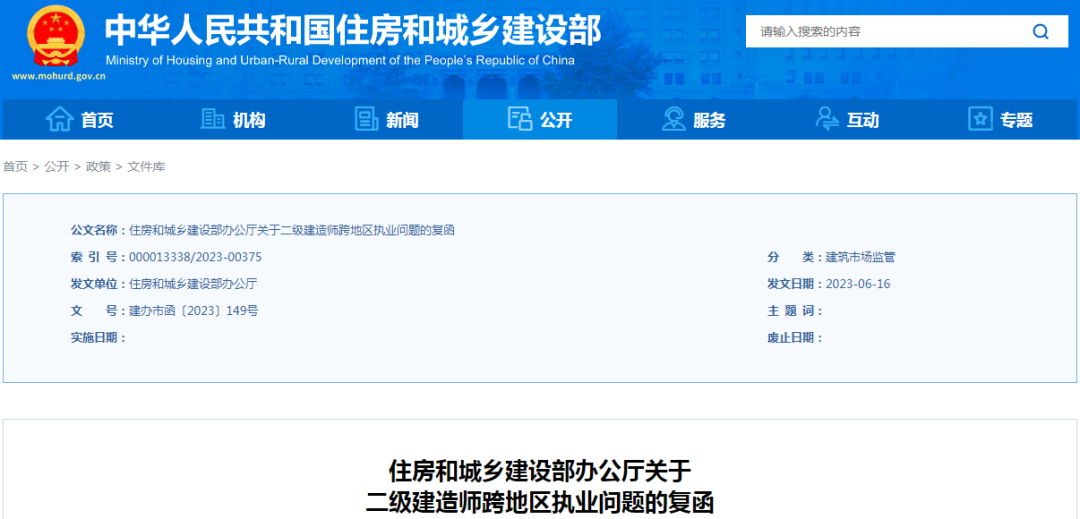Click the issue date 2023-06-16
Screen dimensions: 1080x519
(858, 284)
